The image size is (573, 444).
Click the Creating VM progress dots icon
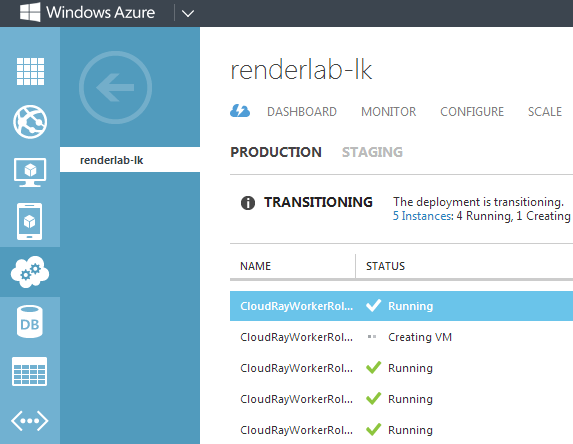[372, 337]
